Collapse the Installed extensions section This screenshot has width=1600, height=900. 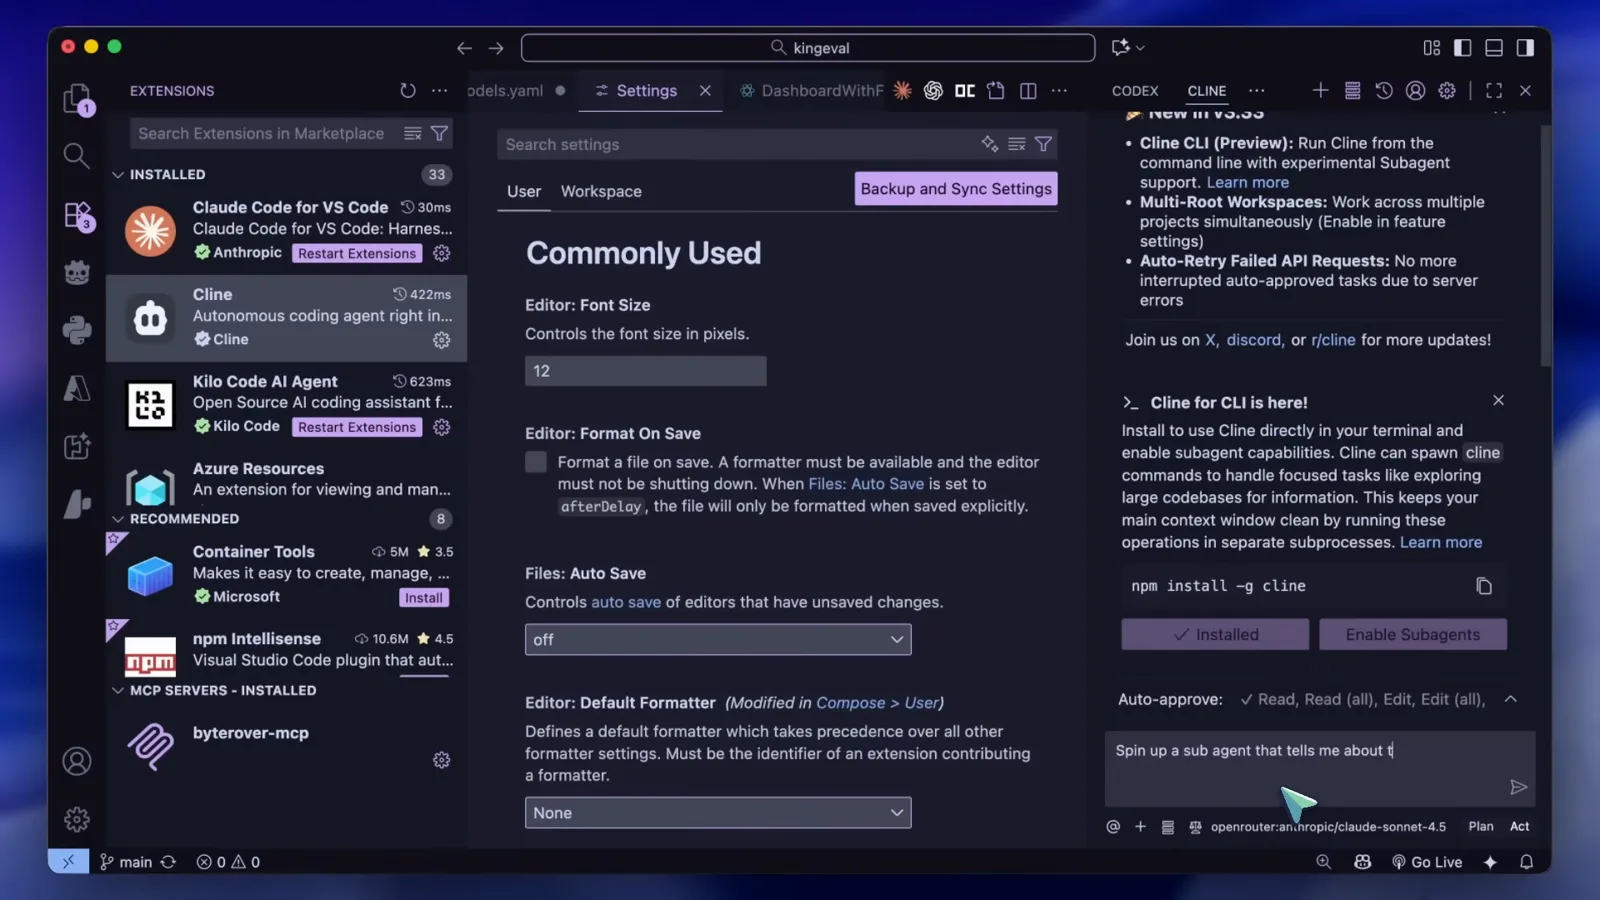coord(118,174)
